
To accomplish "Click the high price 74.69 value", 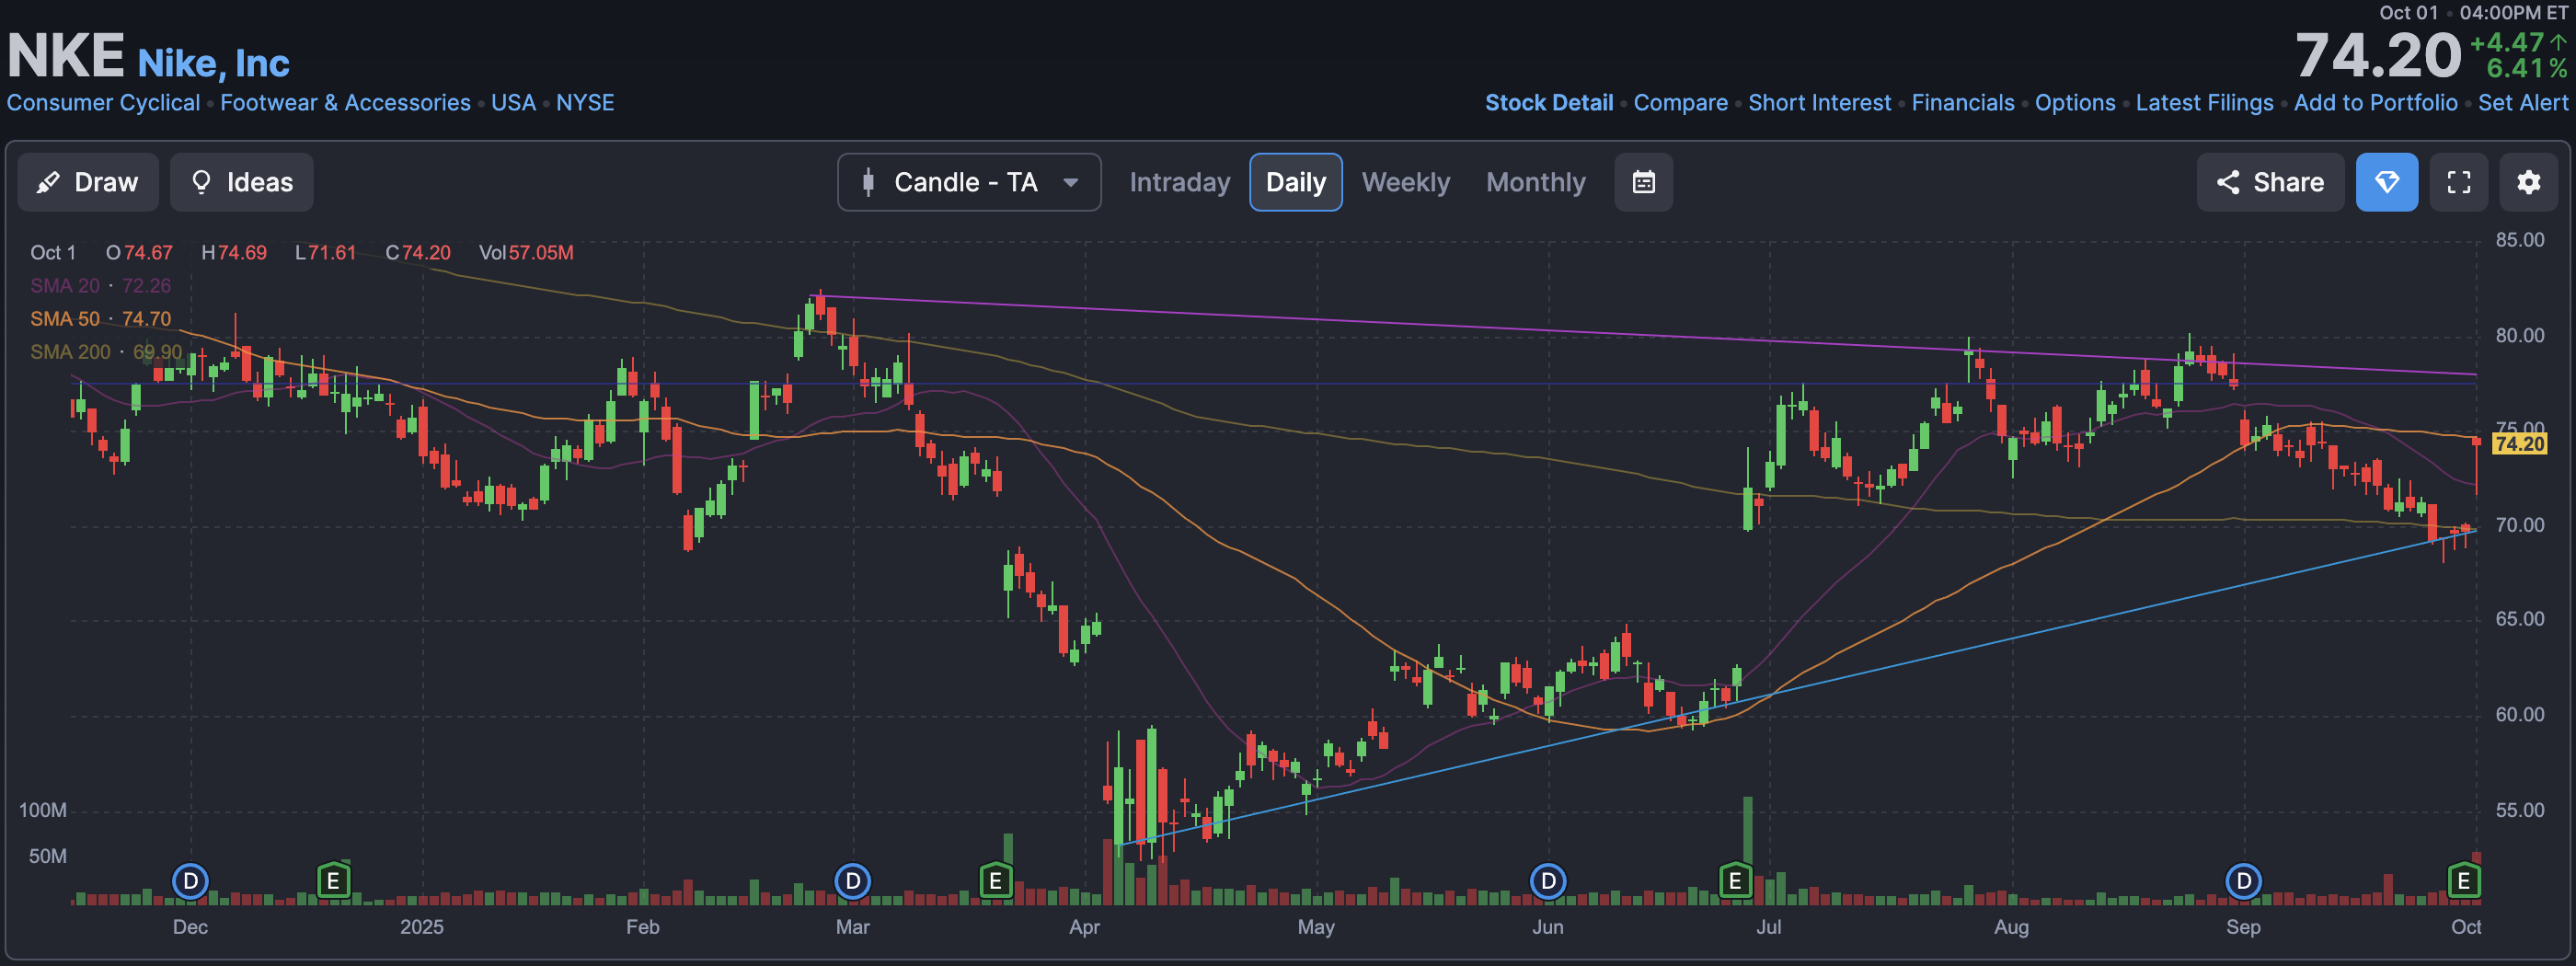I will click(242, 253).
